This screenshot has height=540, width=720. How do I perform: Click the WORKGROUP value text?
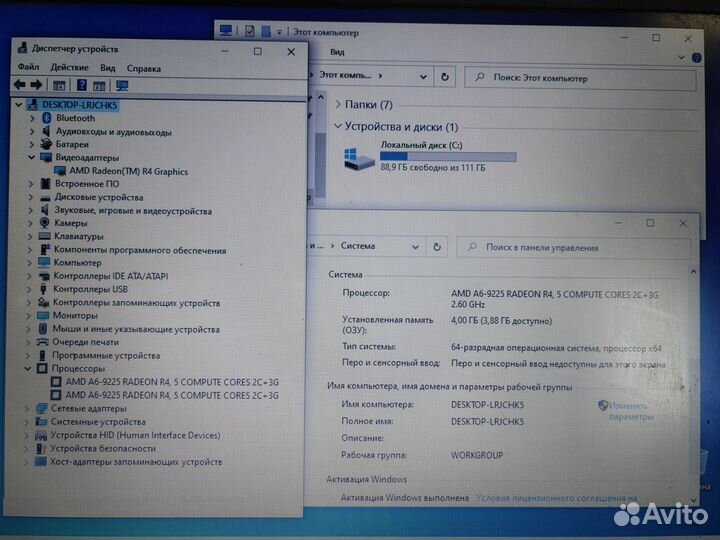477,455
